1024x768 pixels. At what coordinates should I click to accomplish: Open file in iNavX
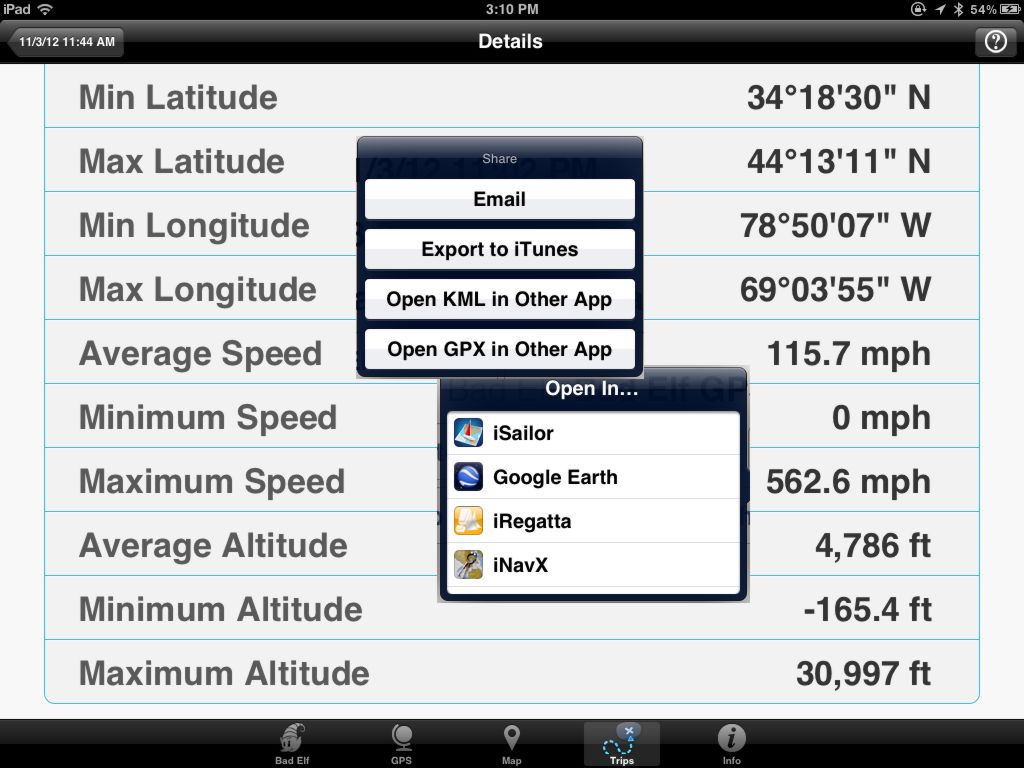pyautogui.click(x=593, y=565)
